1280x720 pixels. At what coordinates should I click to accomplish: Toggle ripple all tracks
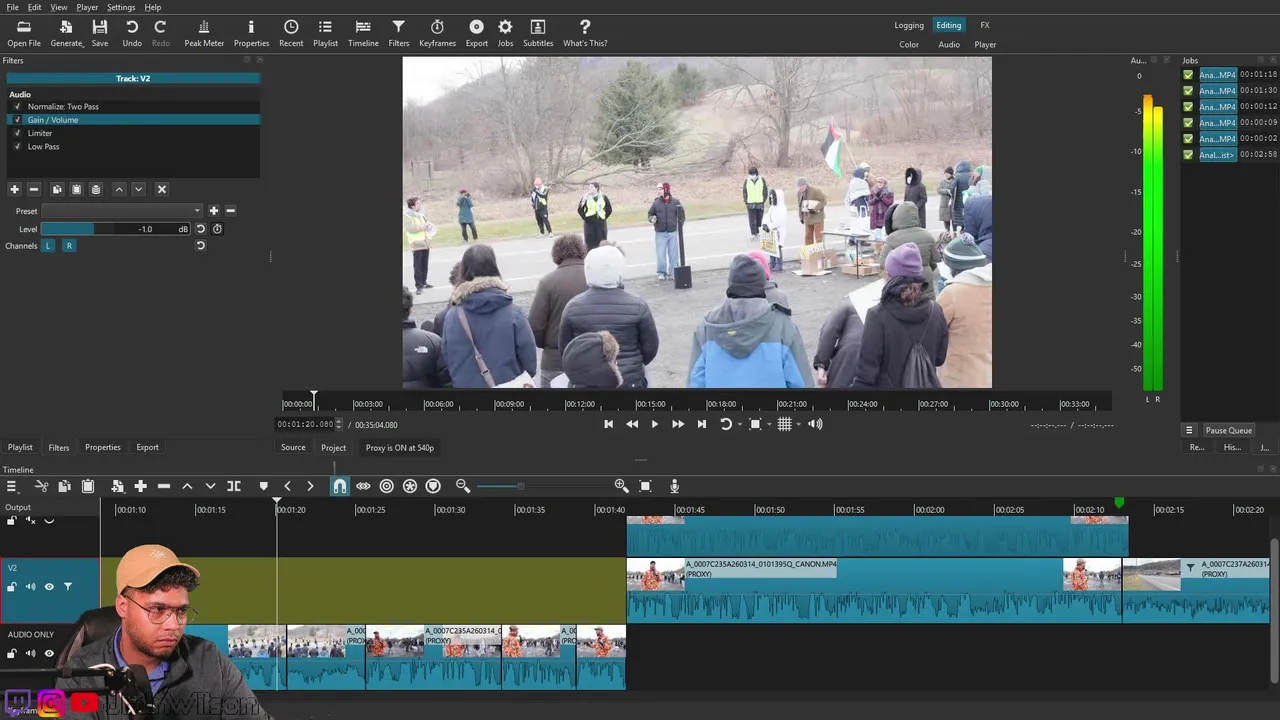pos(410,486)
